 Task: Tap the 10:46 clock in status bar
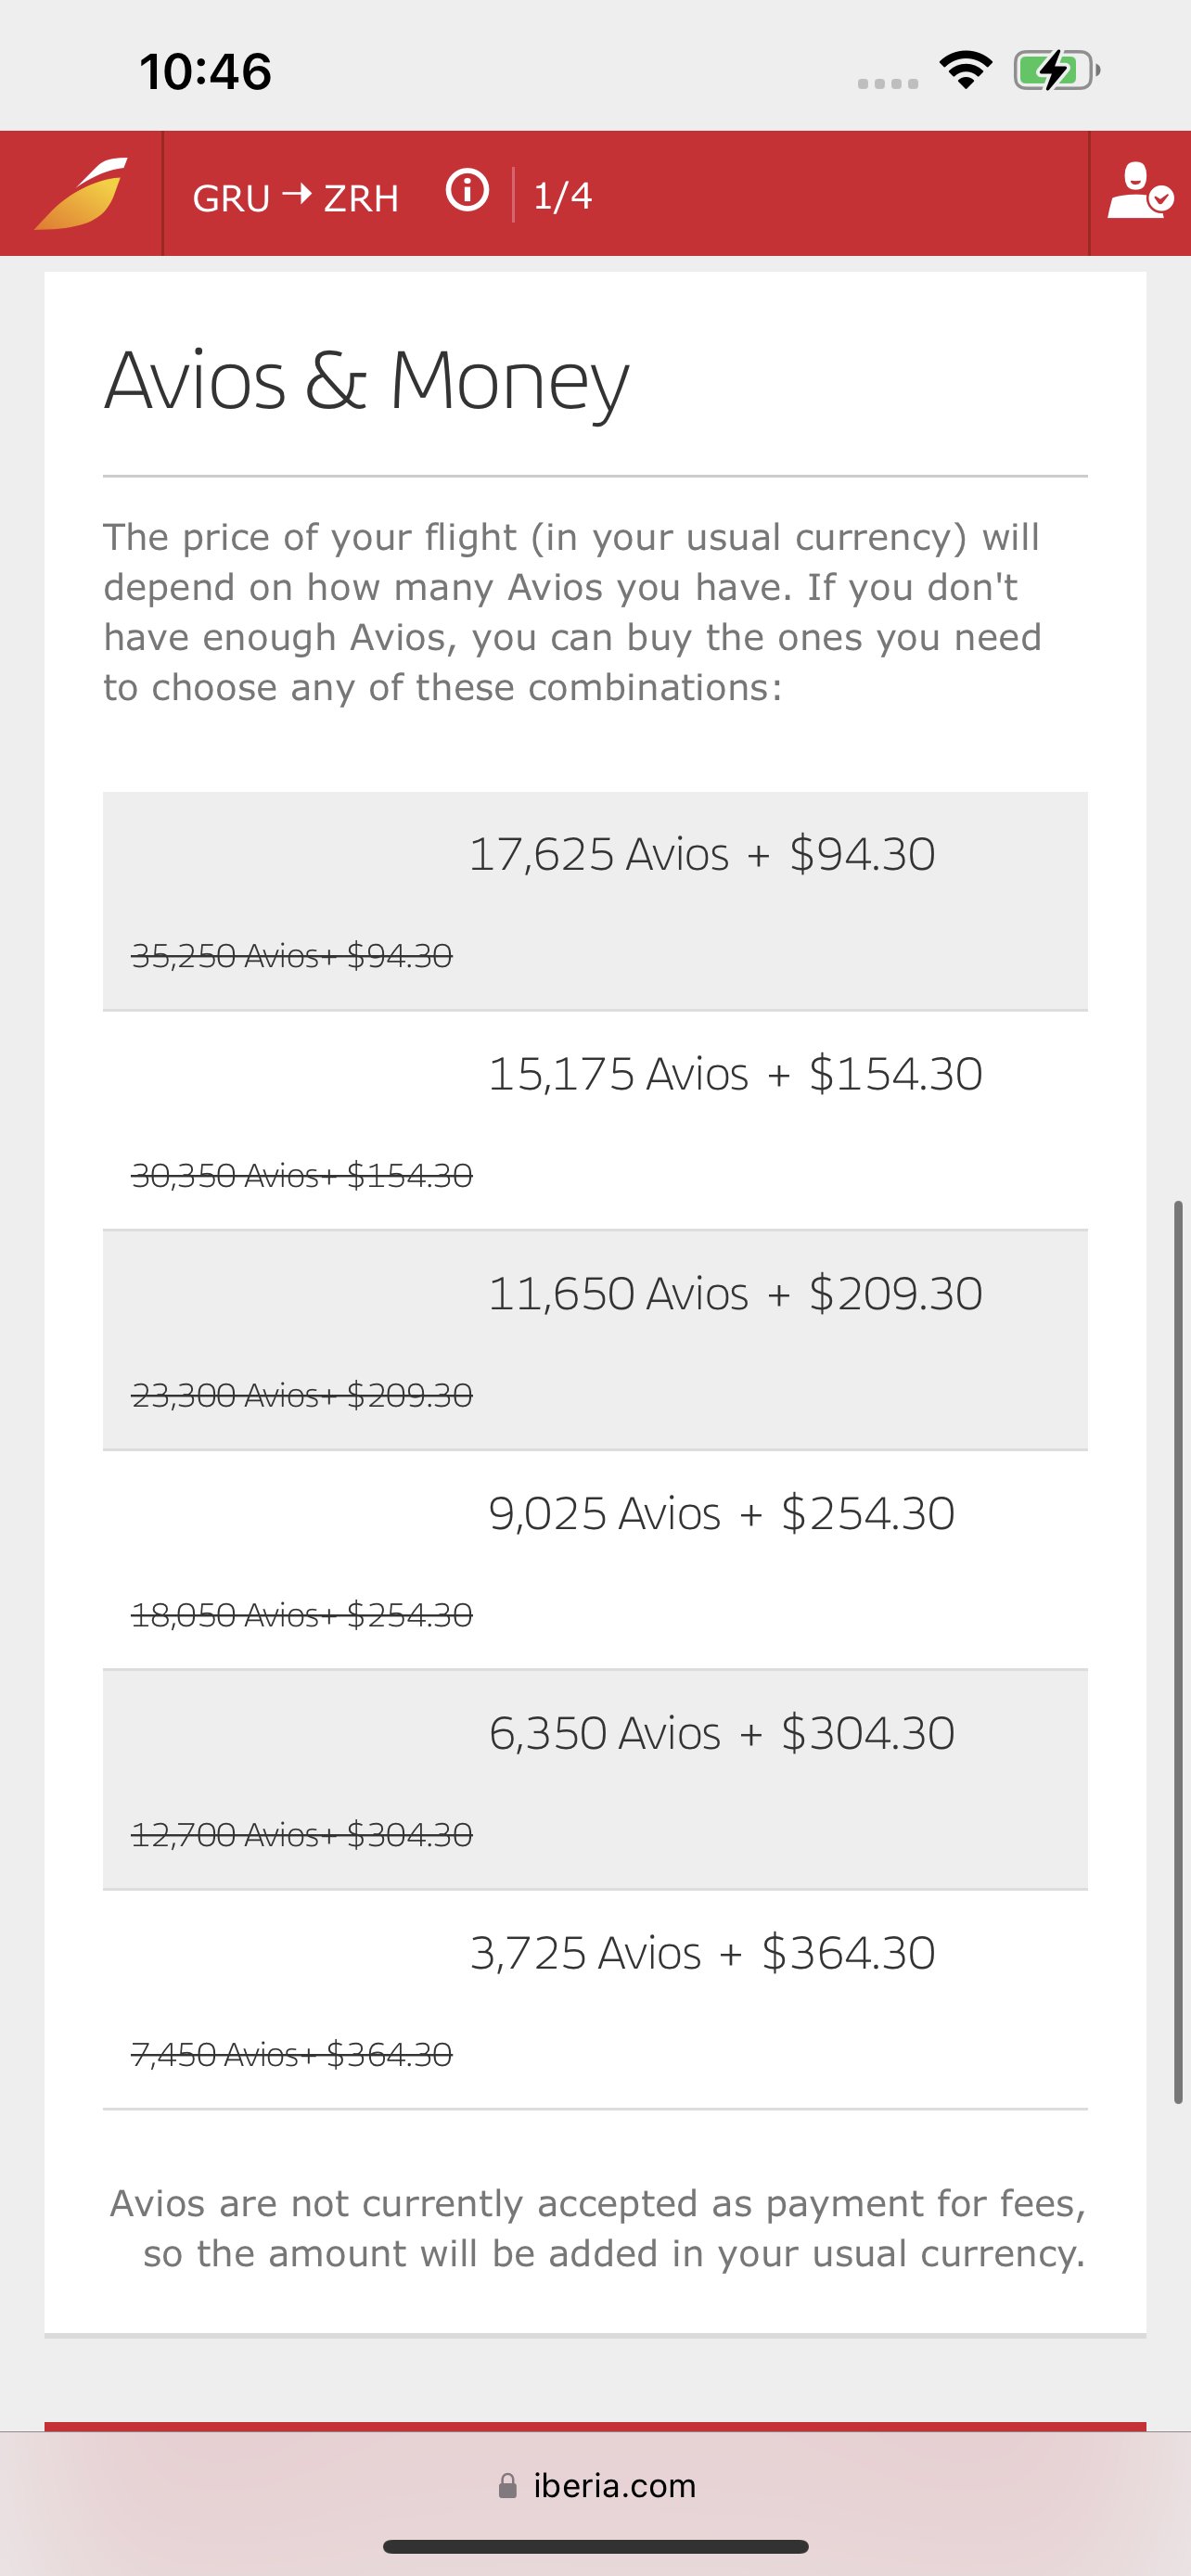pyautogui.click(x=205, y=72)
